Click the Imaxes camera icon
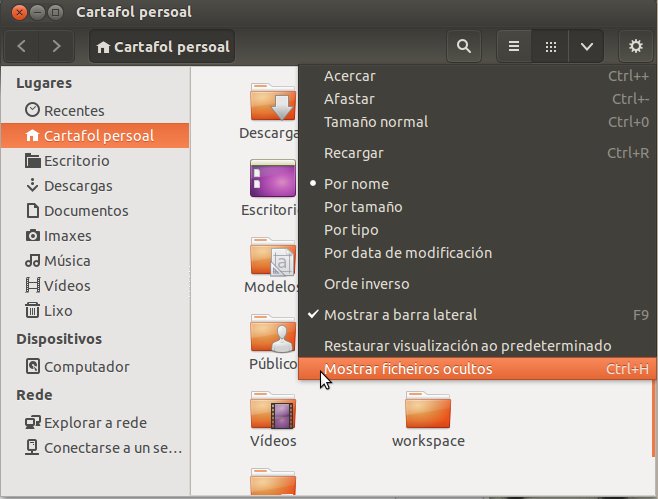The image size is (658, 499). point(32,235)
